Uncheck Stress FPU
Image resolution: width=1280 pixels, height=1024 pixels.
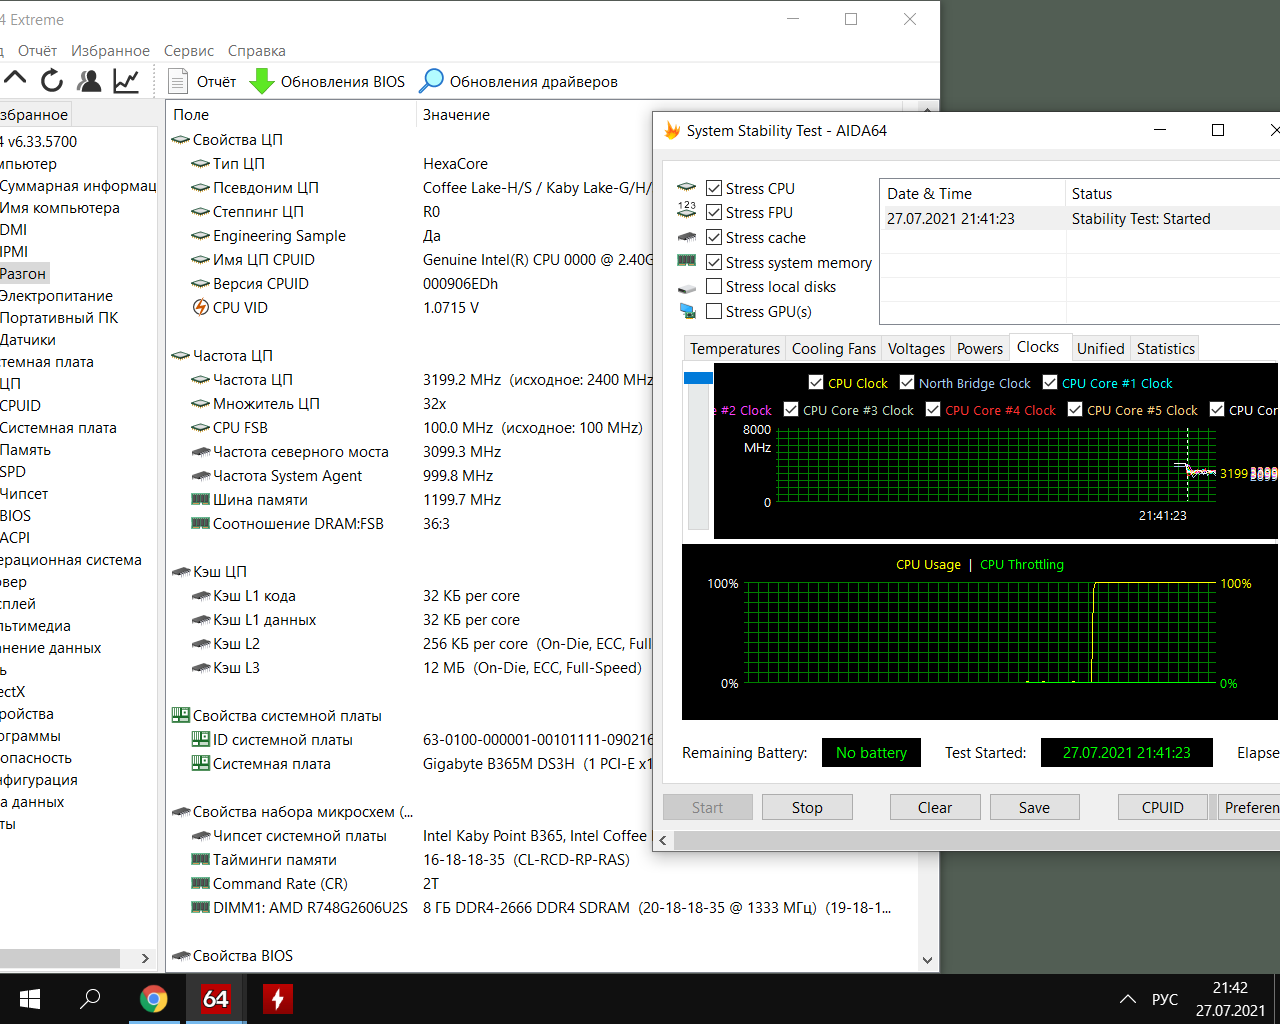[x=714, y=212]
